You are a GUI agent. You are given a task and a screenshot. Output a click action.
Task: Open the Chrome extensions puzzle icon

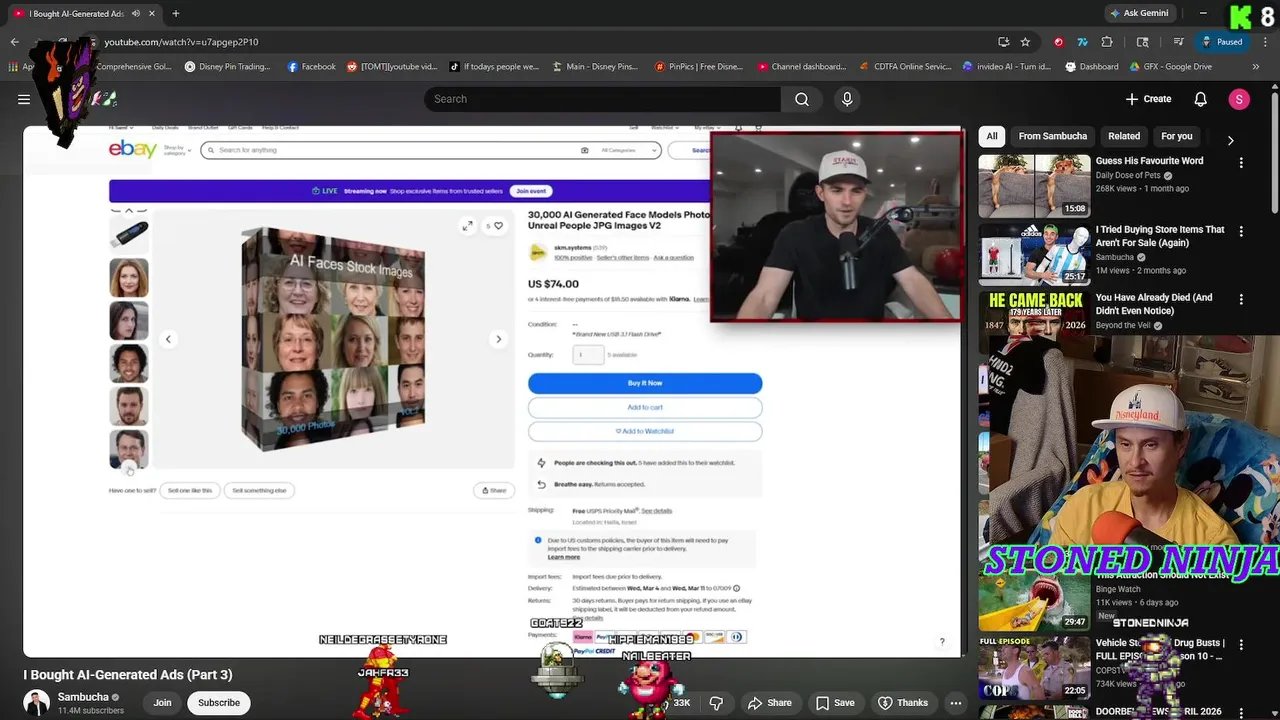(x=1107, y=42)
